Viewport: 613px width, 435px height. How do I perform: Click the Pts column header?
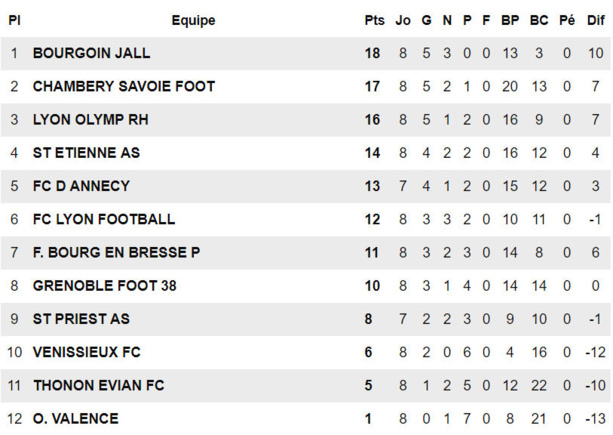pyautogui.click(x=374, y=20)
